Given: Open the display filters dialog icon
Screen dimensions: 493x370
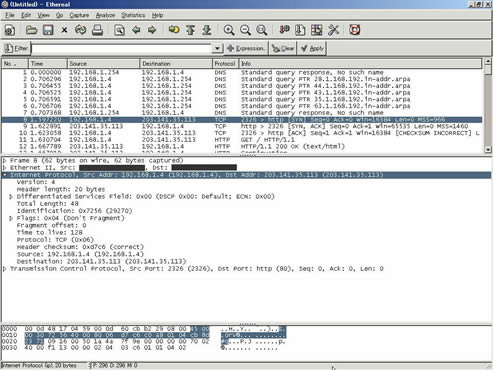Looking at the screenshot, I should pyautogui.click(x=300, y=30).
